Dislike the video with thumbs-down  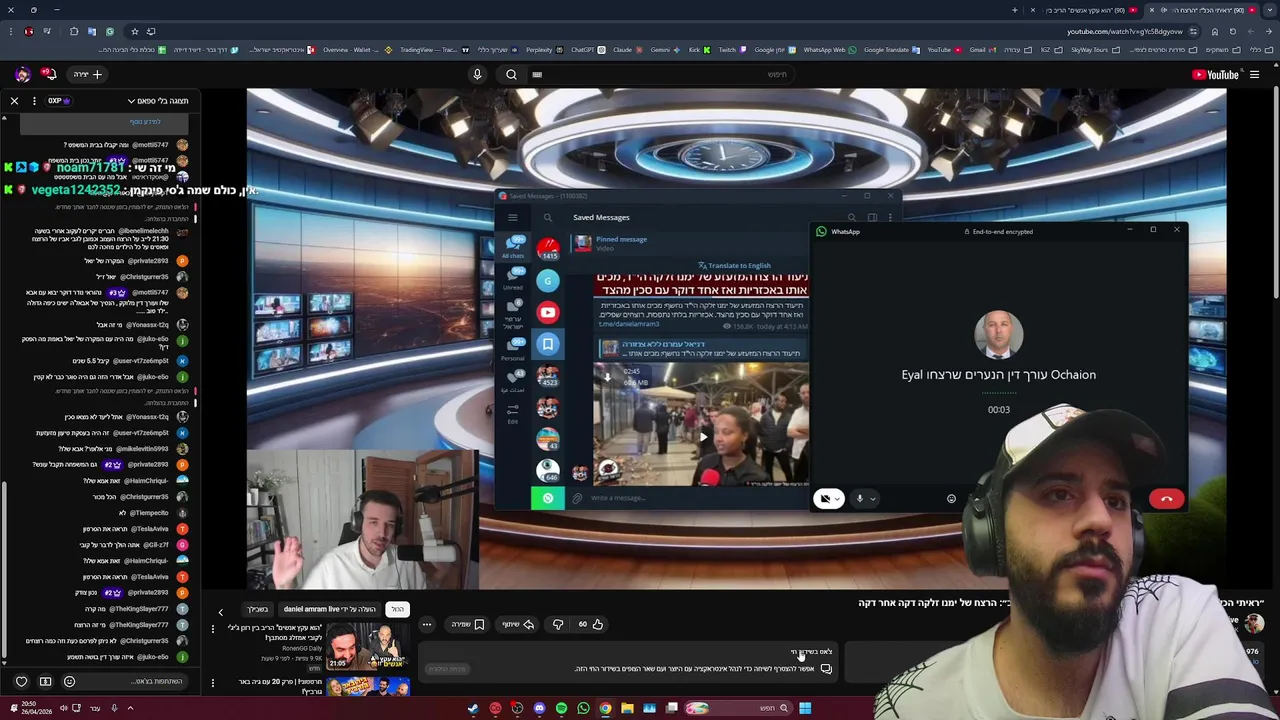pos(558,624)
